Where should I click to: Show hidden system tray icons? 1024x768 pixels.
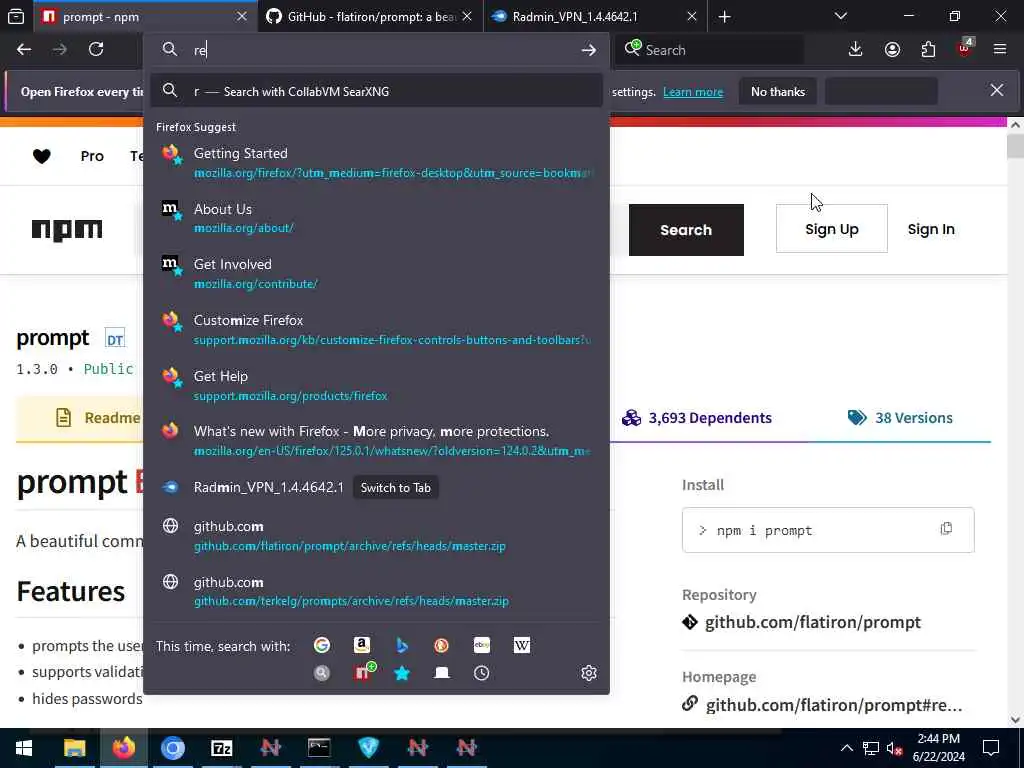coord(846,748)
